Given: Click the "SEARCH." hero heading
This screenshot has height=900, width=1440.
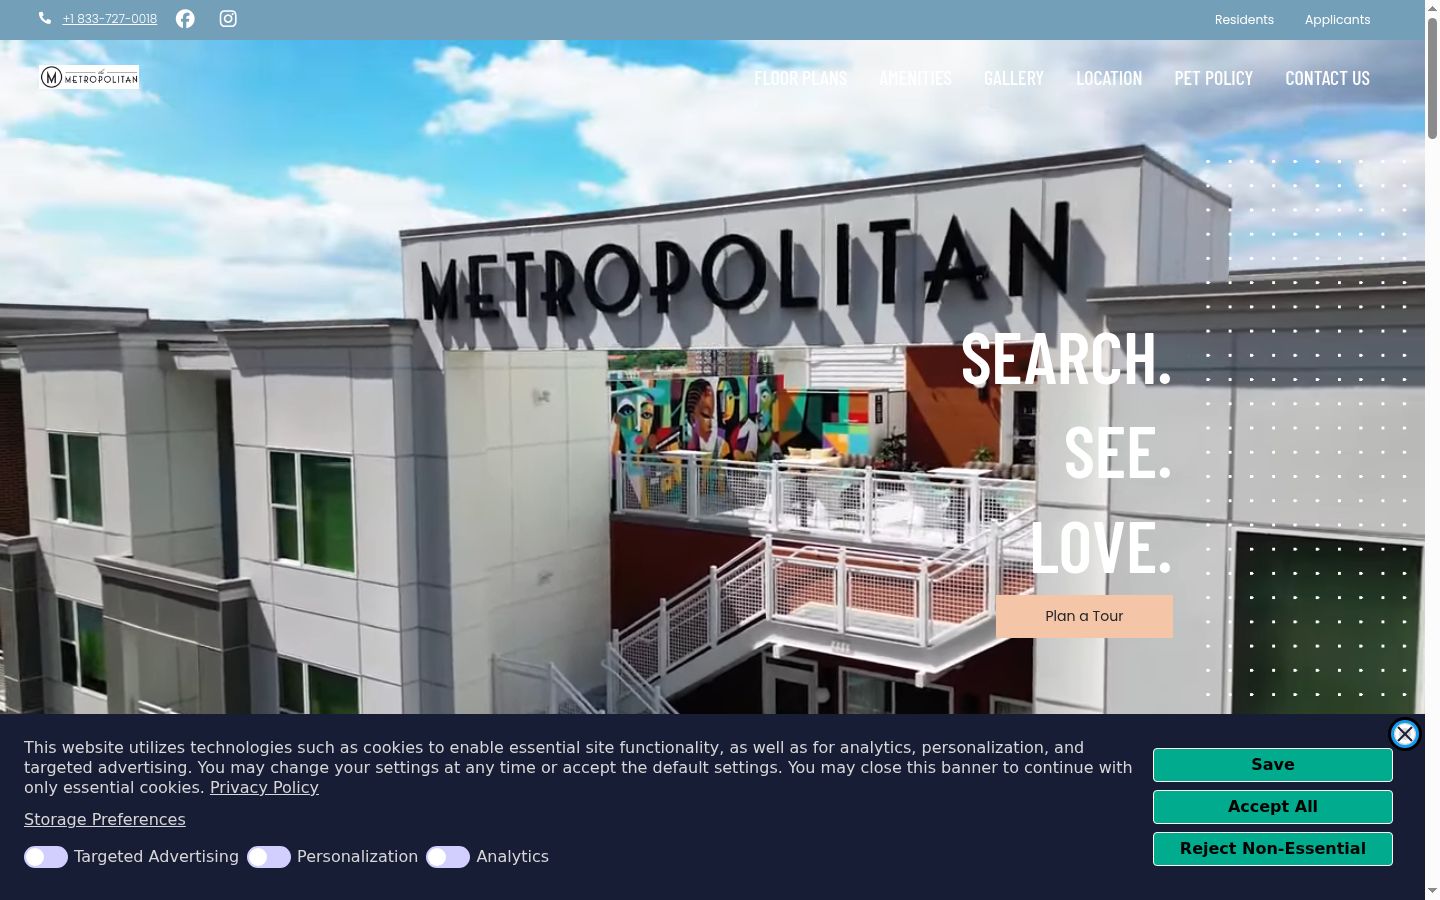Looking at the screenshot, I should (1066, 358).
